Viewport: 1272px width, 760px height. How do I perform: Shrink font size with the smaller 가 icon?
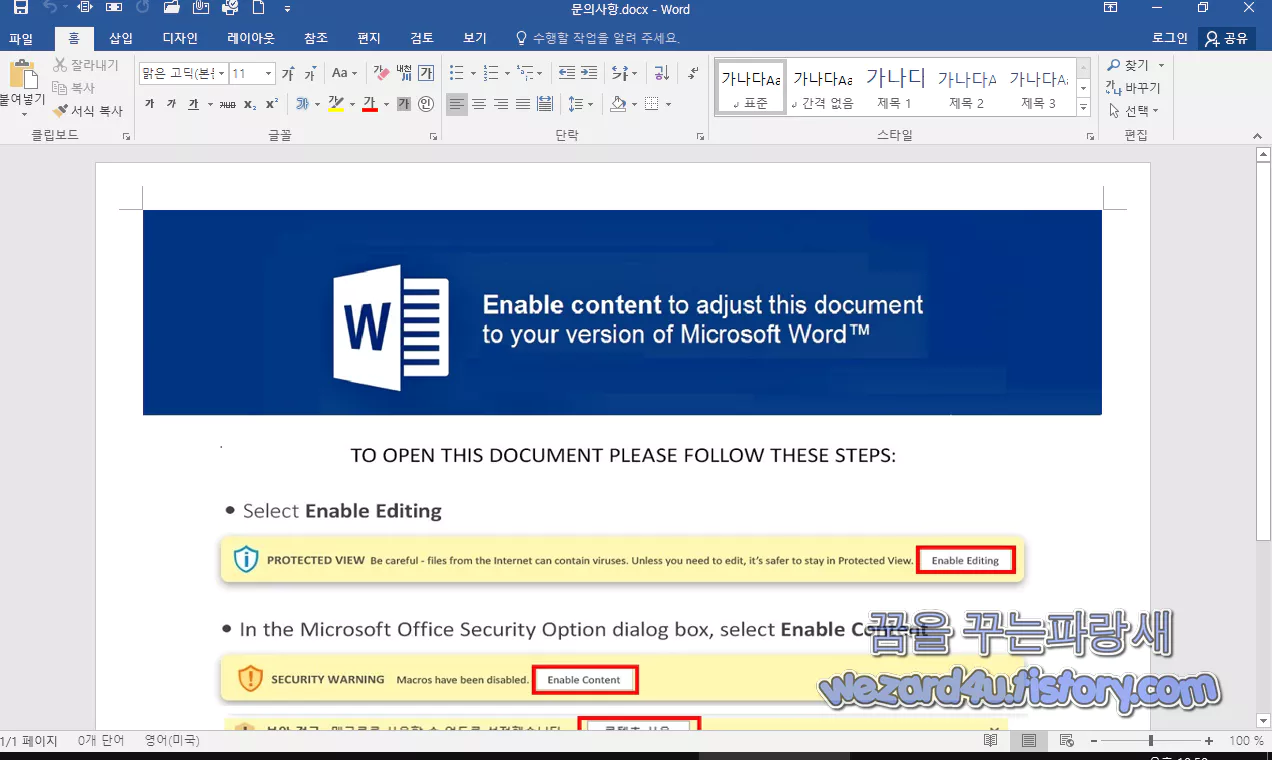click(309, 73)
